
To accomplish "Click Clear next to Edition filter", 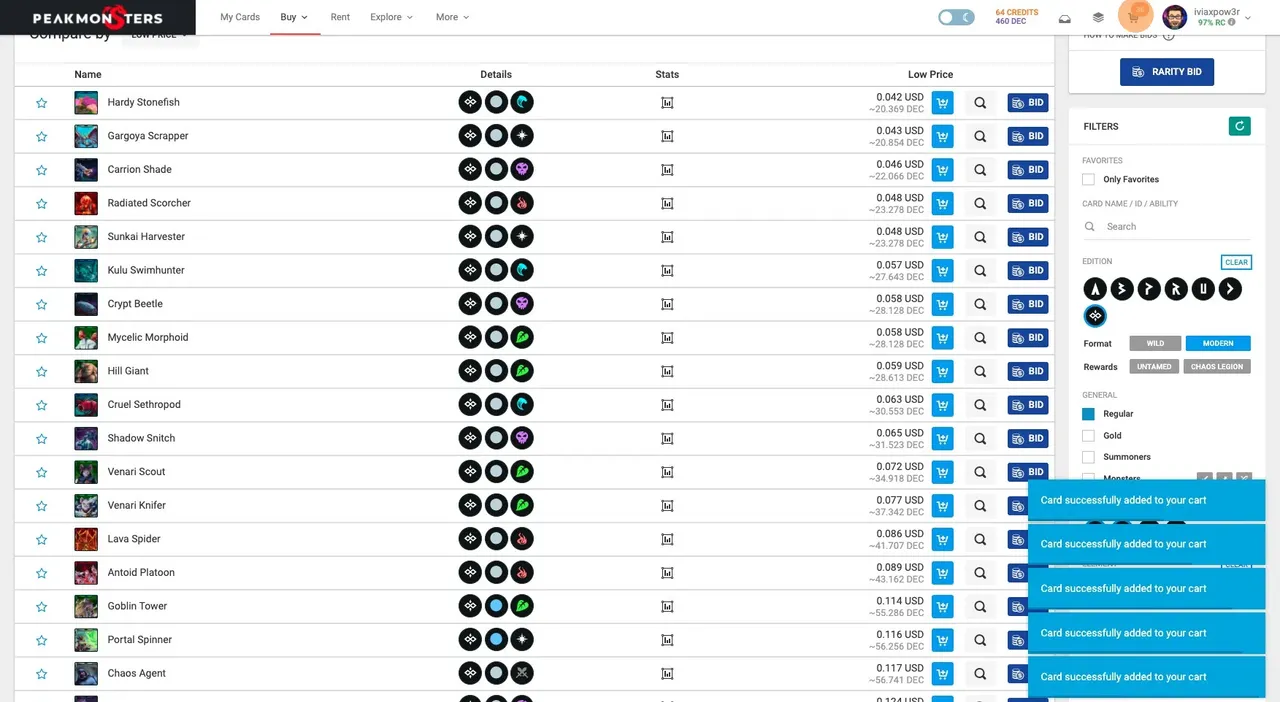I will [x=1236, y=262].
